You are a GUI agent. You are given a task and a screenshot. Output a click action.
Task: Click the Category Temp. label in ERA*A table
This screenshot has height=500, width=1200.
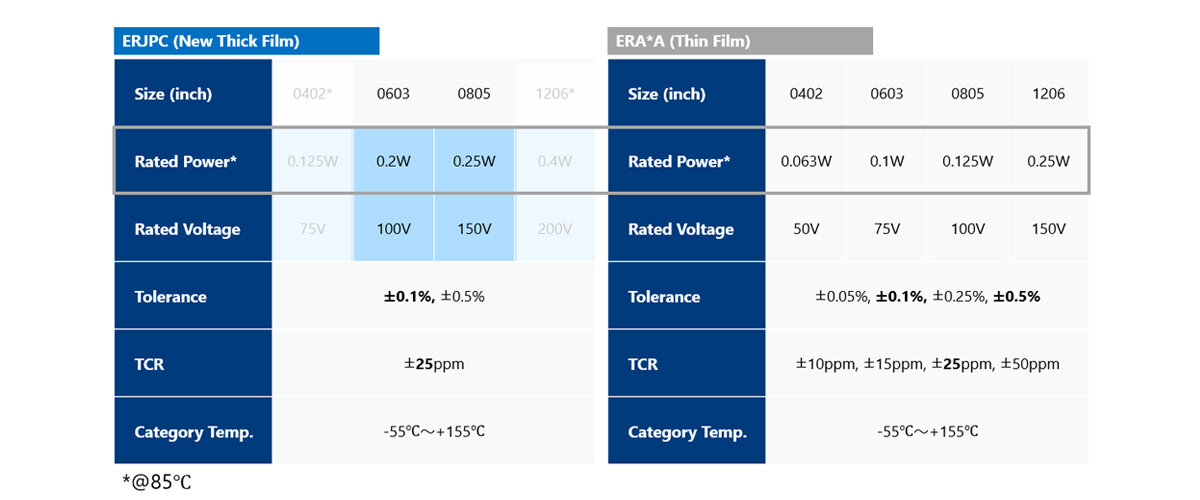[x=687, y=432]
